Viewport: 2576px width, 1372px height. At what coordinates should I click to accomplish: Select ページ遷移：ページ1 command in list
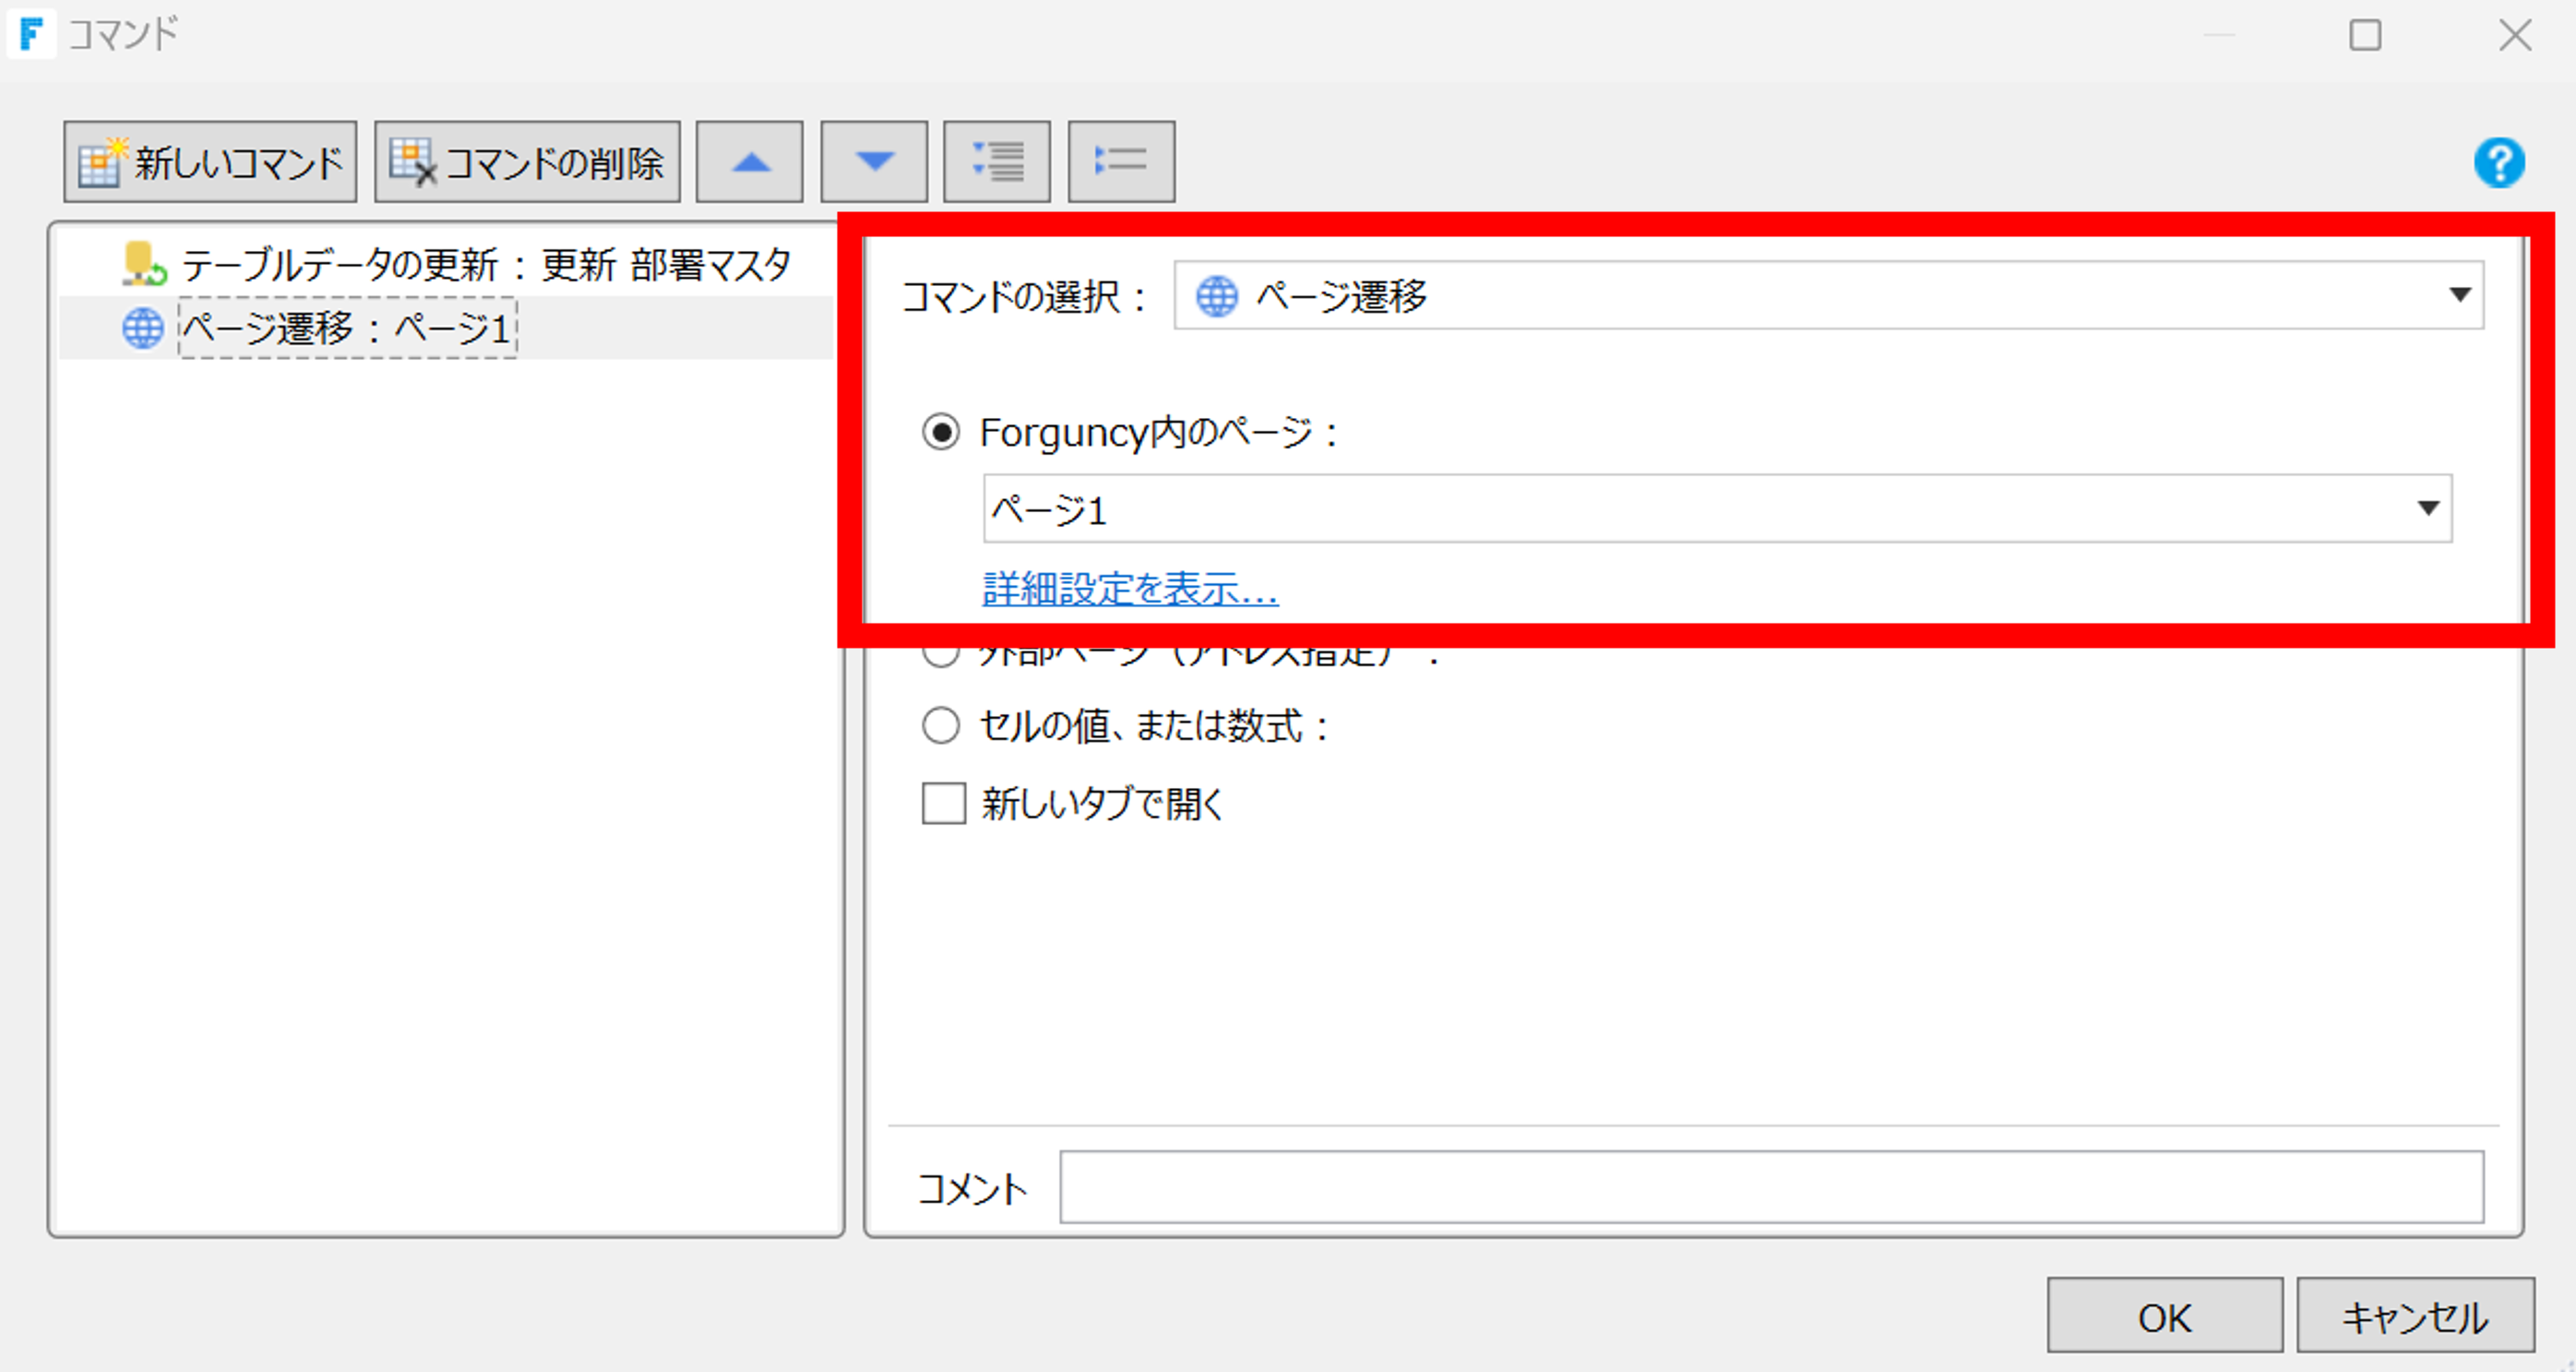[347, 328]
